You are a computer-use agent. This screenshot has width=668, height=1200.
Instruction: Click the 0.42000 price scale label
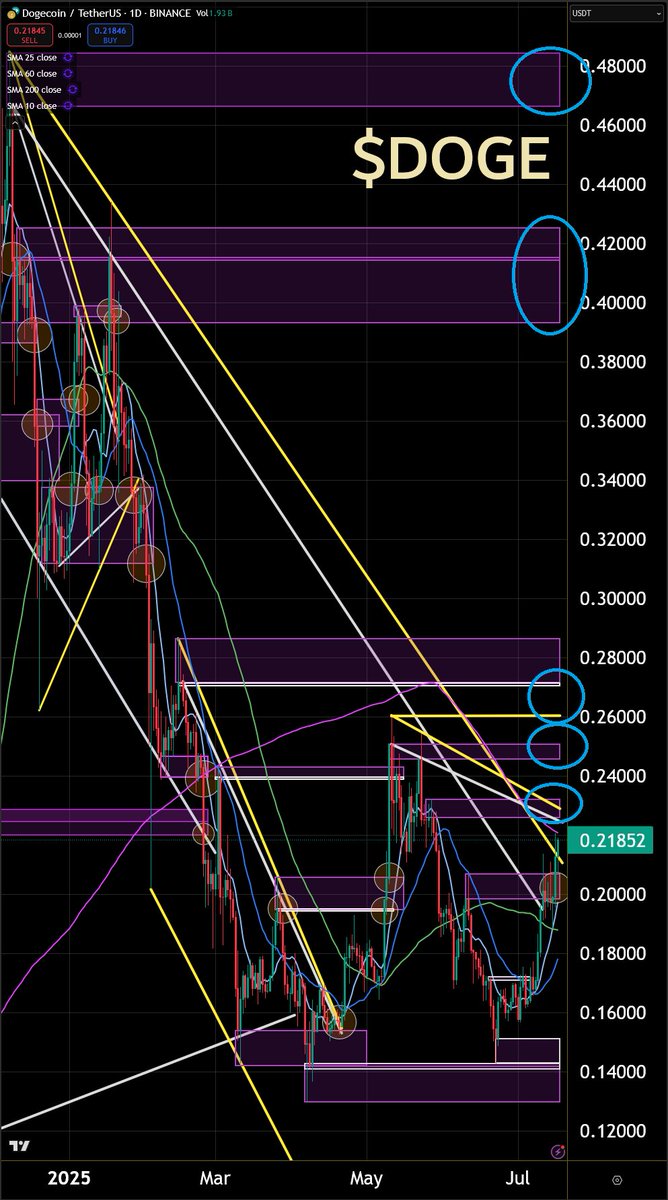click(614, 244)
